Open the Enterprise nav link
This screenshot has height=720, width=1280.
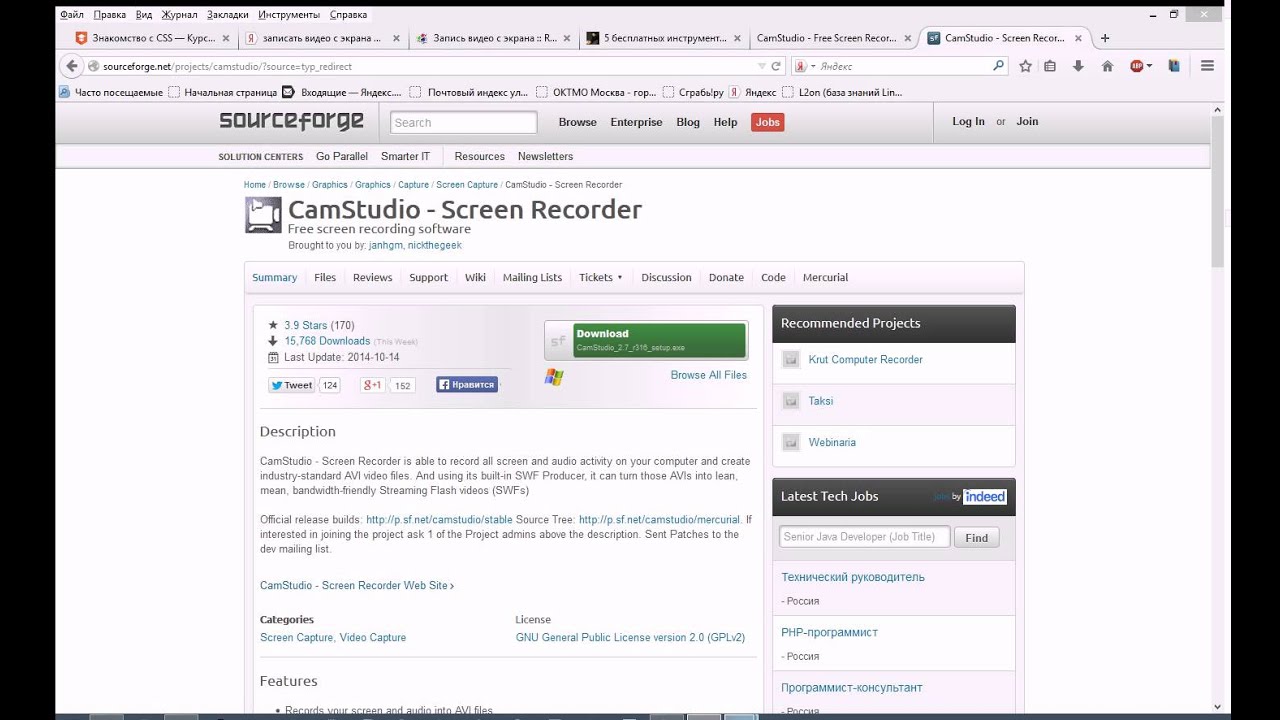click(x=636, y=122)
